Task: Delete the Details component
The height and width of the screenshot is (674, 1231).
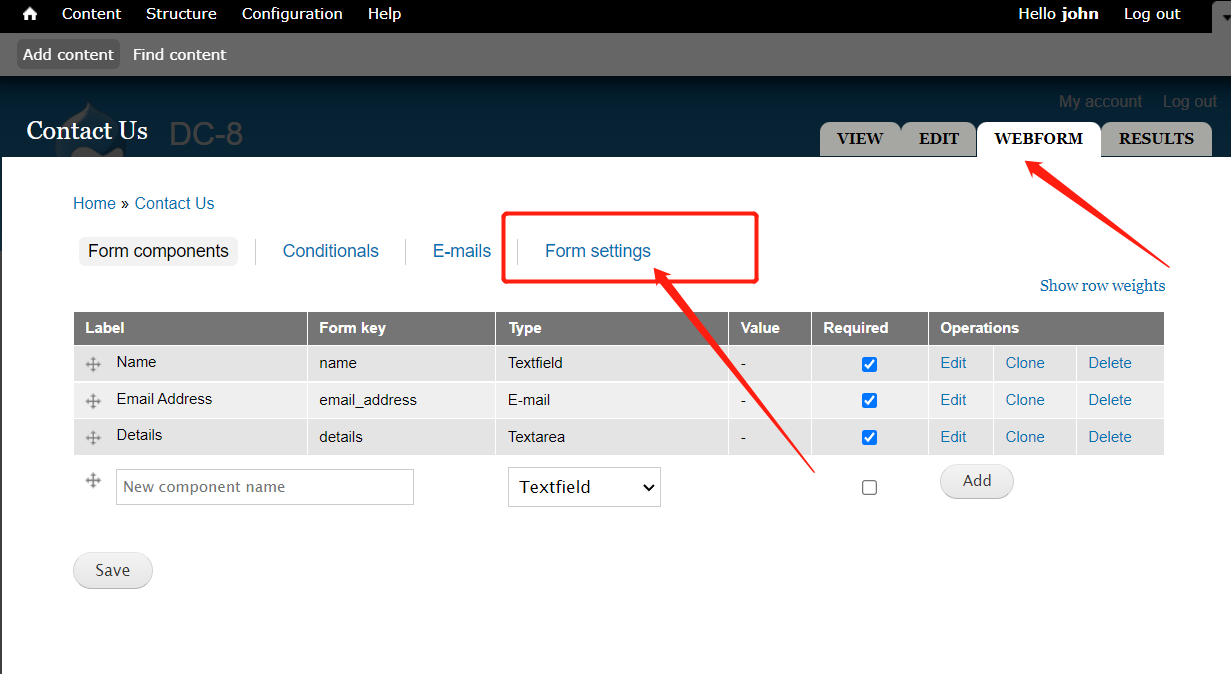Action: coord(1110,437)
